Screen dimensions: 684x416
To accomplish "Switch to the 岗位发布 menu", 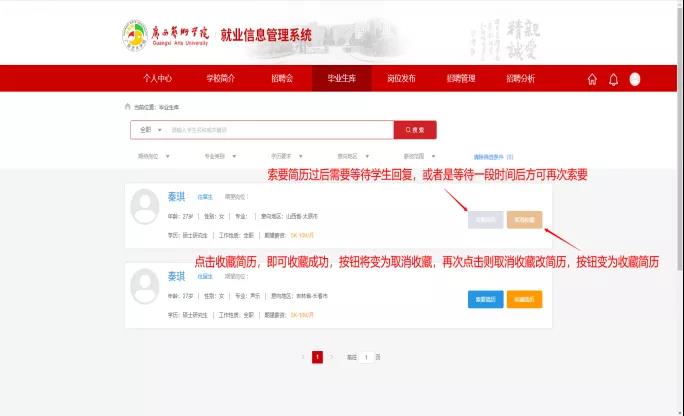I will (401, 79).
